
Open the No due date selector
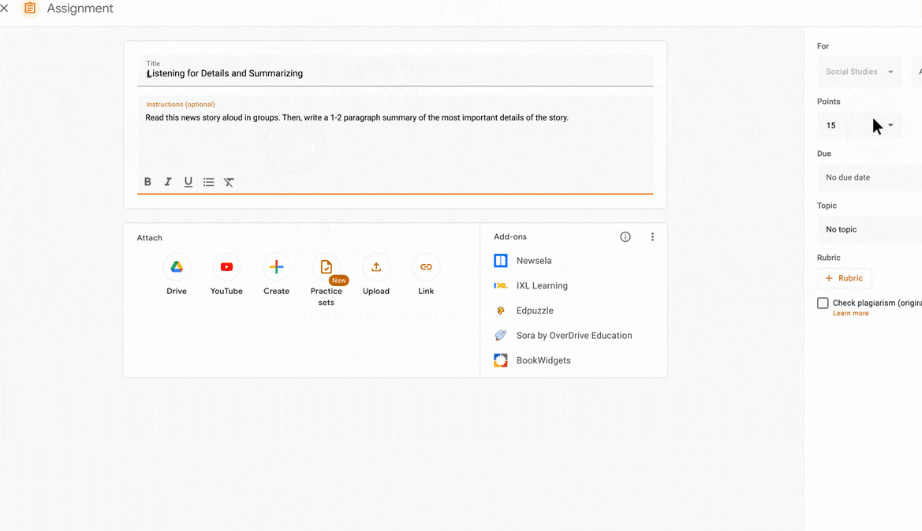[869, 178]
